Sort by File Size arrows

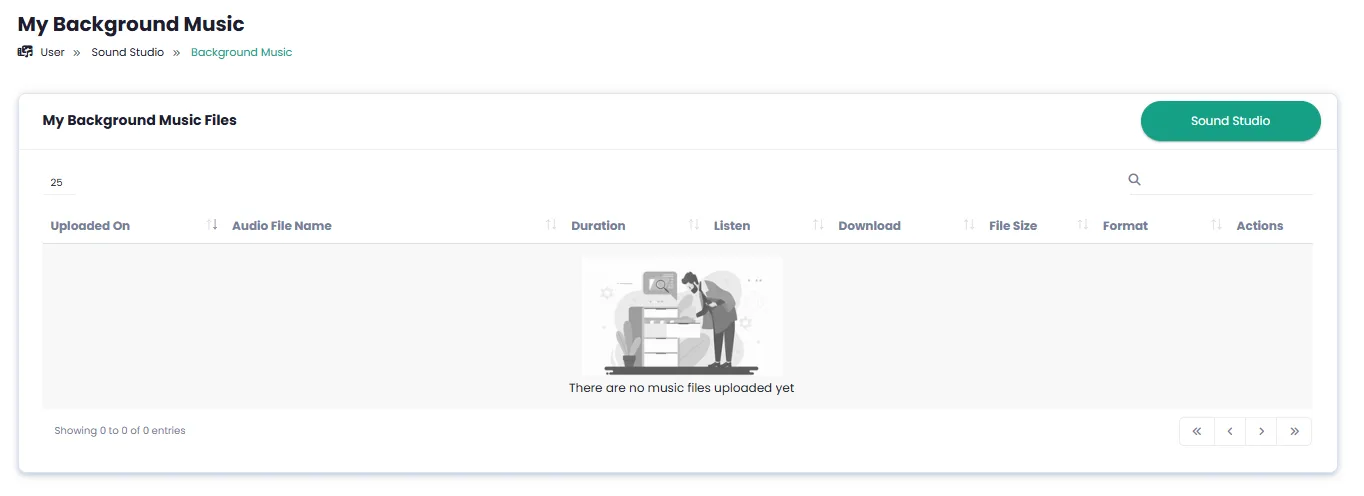point(1083,225)
